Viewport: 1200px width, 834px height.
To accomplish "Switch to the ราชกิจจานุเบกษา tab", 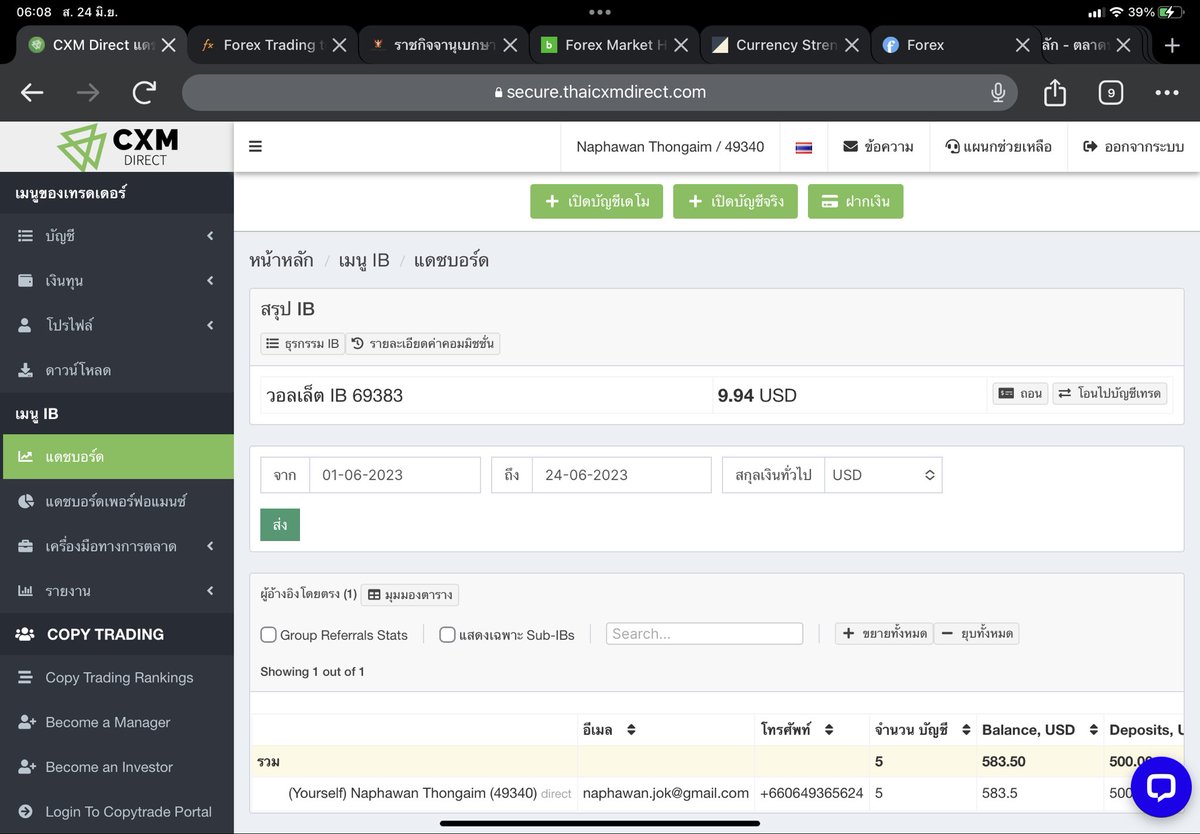I will tap(444, 45).
